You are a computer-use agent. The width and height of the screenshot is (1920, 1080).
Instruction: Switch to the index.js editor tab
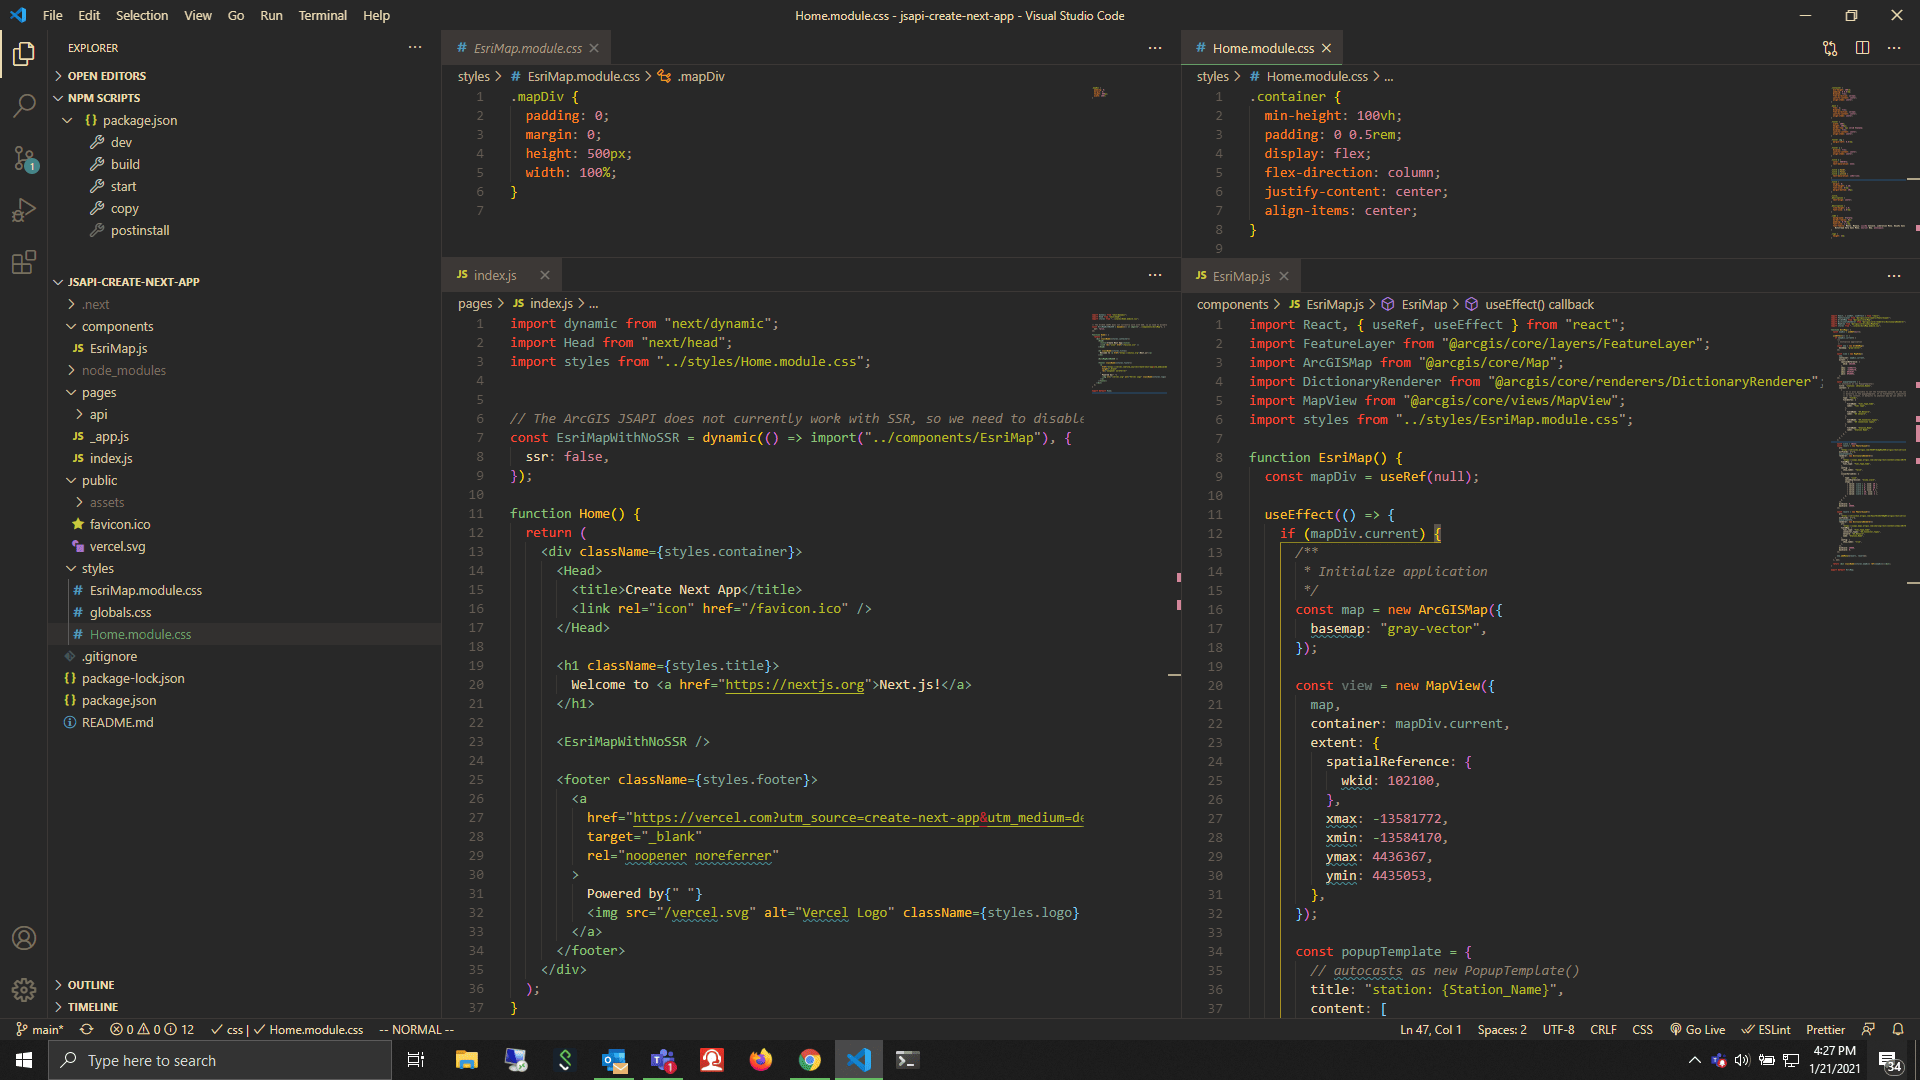[495, 275]
